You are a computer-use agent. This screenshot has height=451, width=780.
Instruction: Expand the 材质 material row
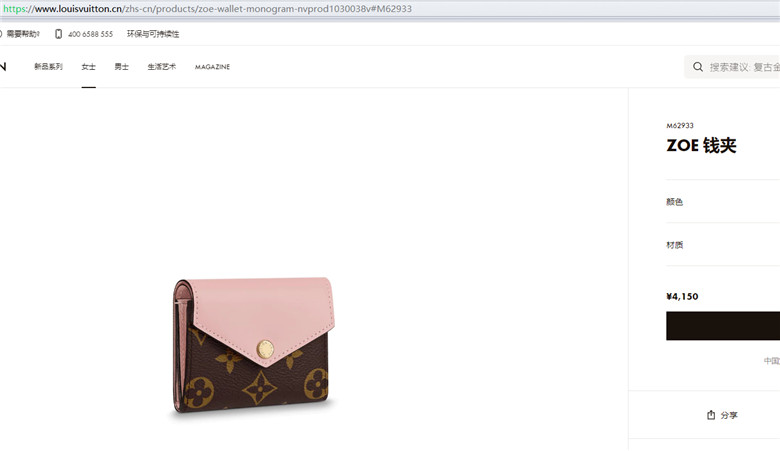pyautogui.click(x=723, y=245)
